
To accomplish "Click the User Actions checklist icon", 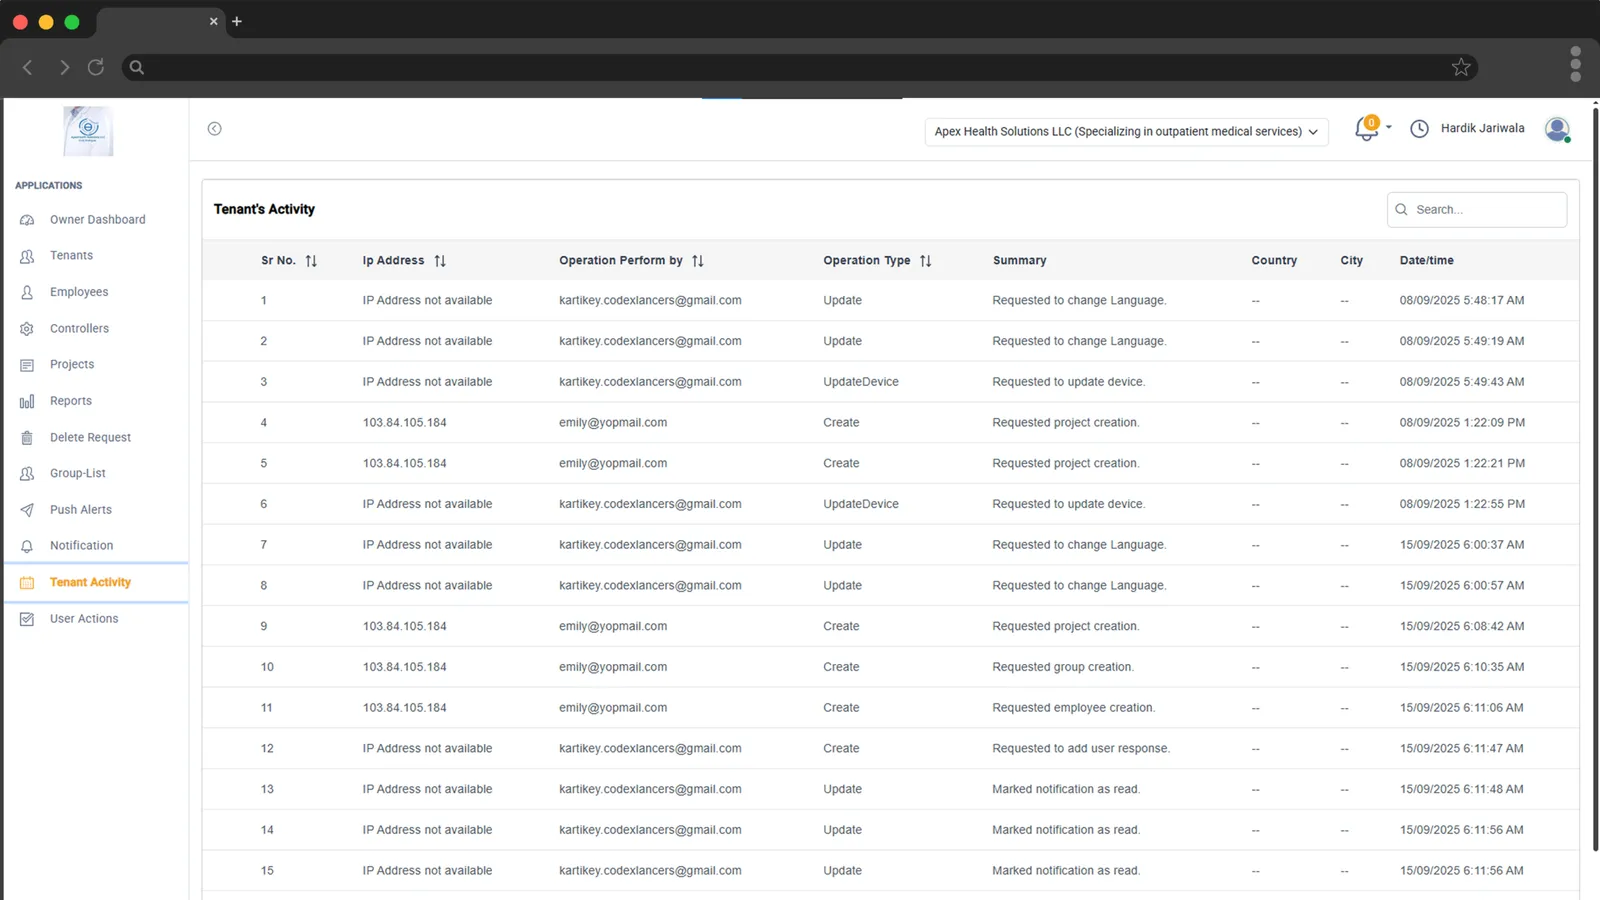I will click(x=27, y=619).
